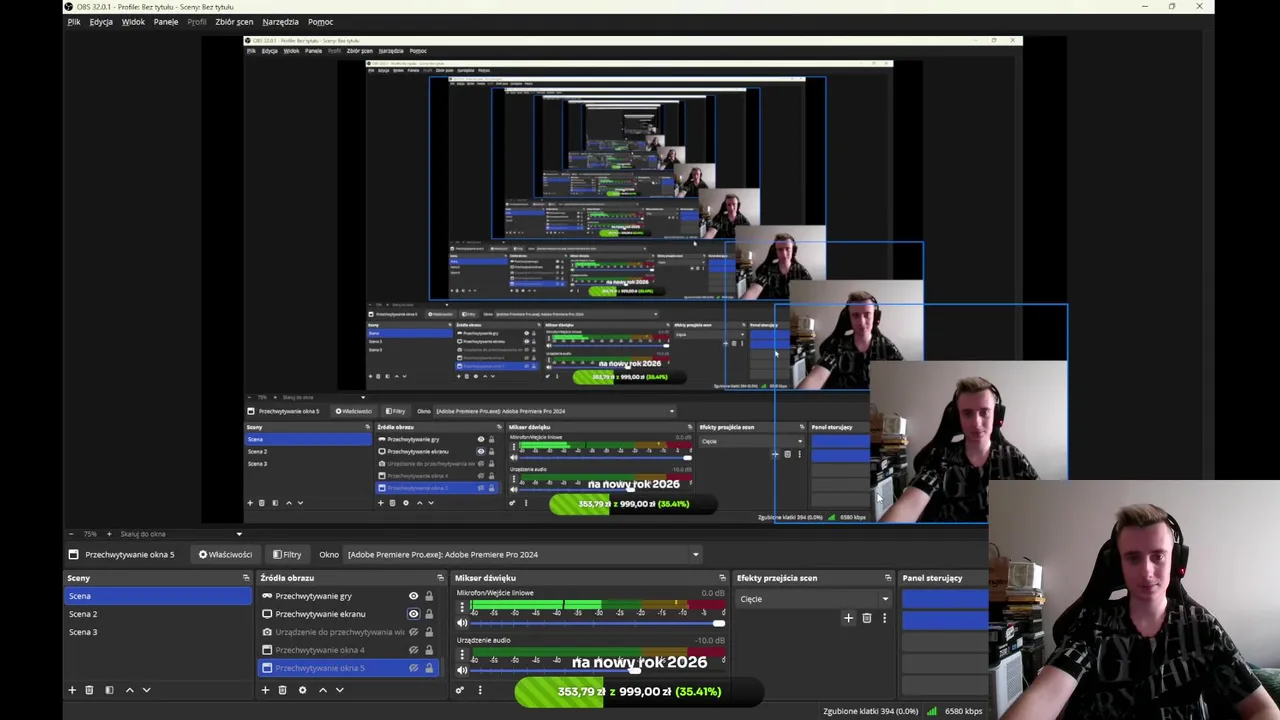Toggle lock on Przechwytywanie gry

429,596
